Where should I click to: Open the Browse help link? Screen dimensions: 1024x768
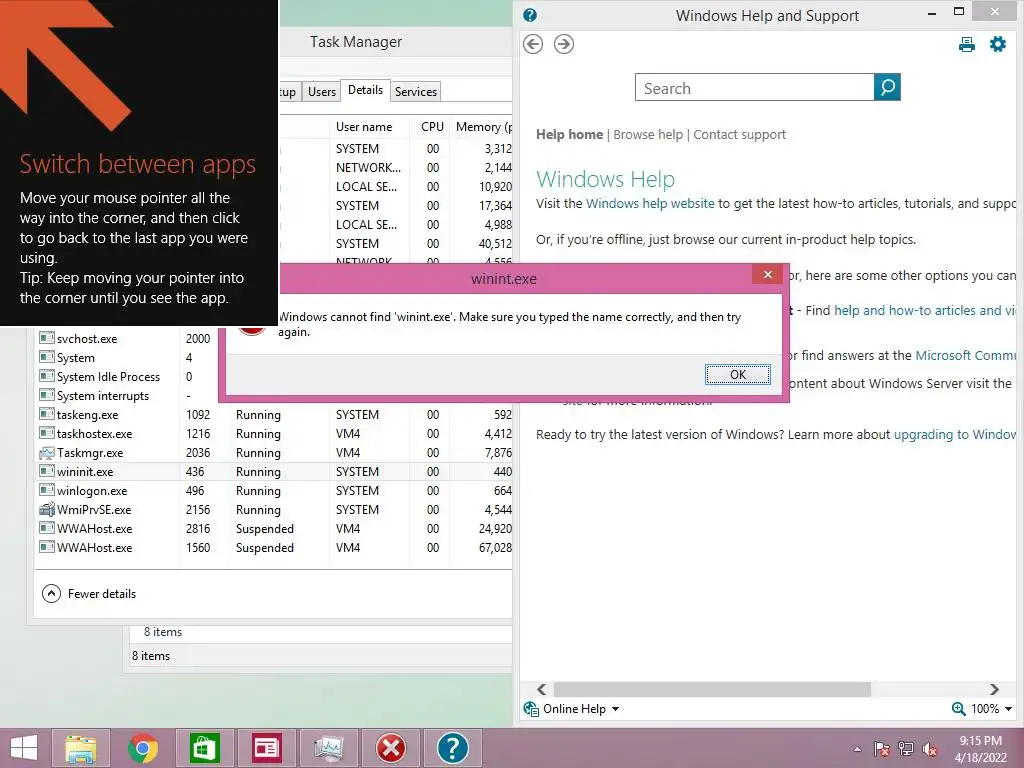click(648, 135)
